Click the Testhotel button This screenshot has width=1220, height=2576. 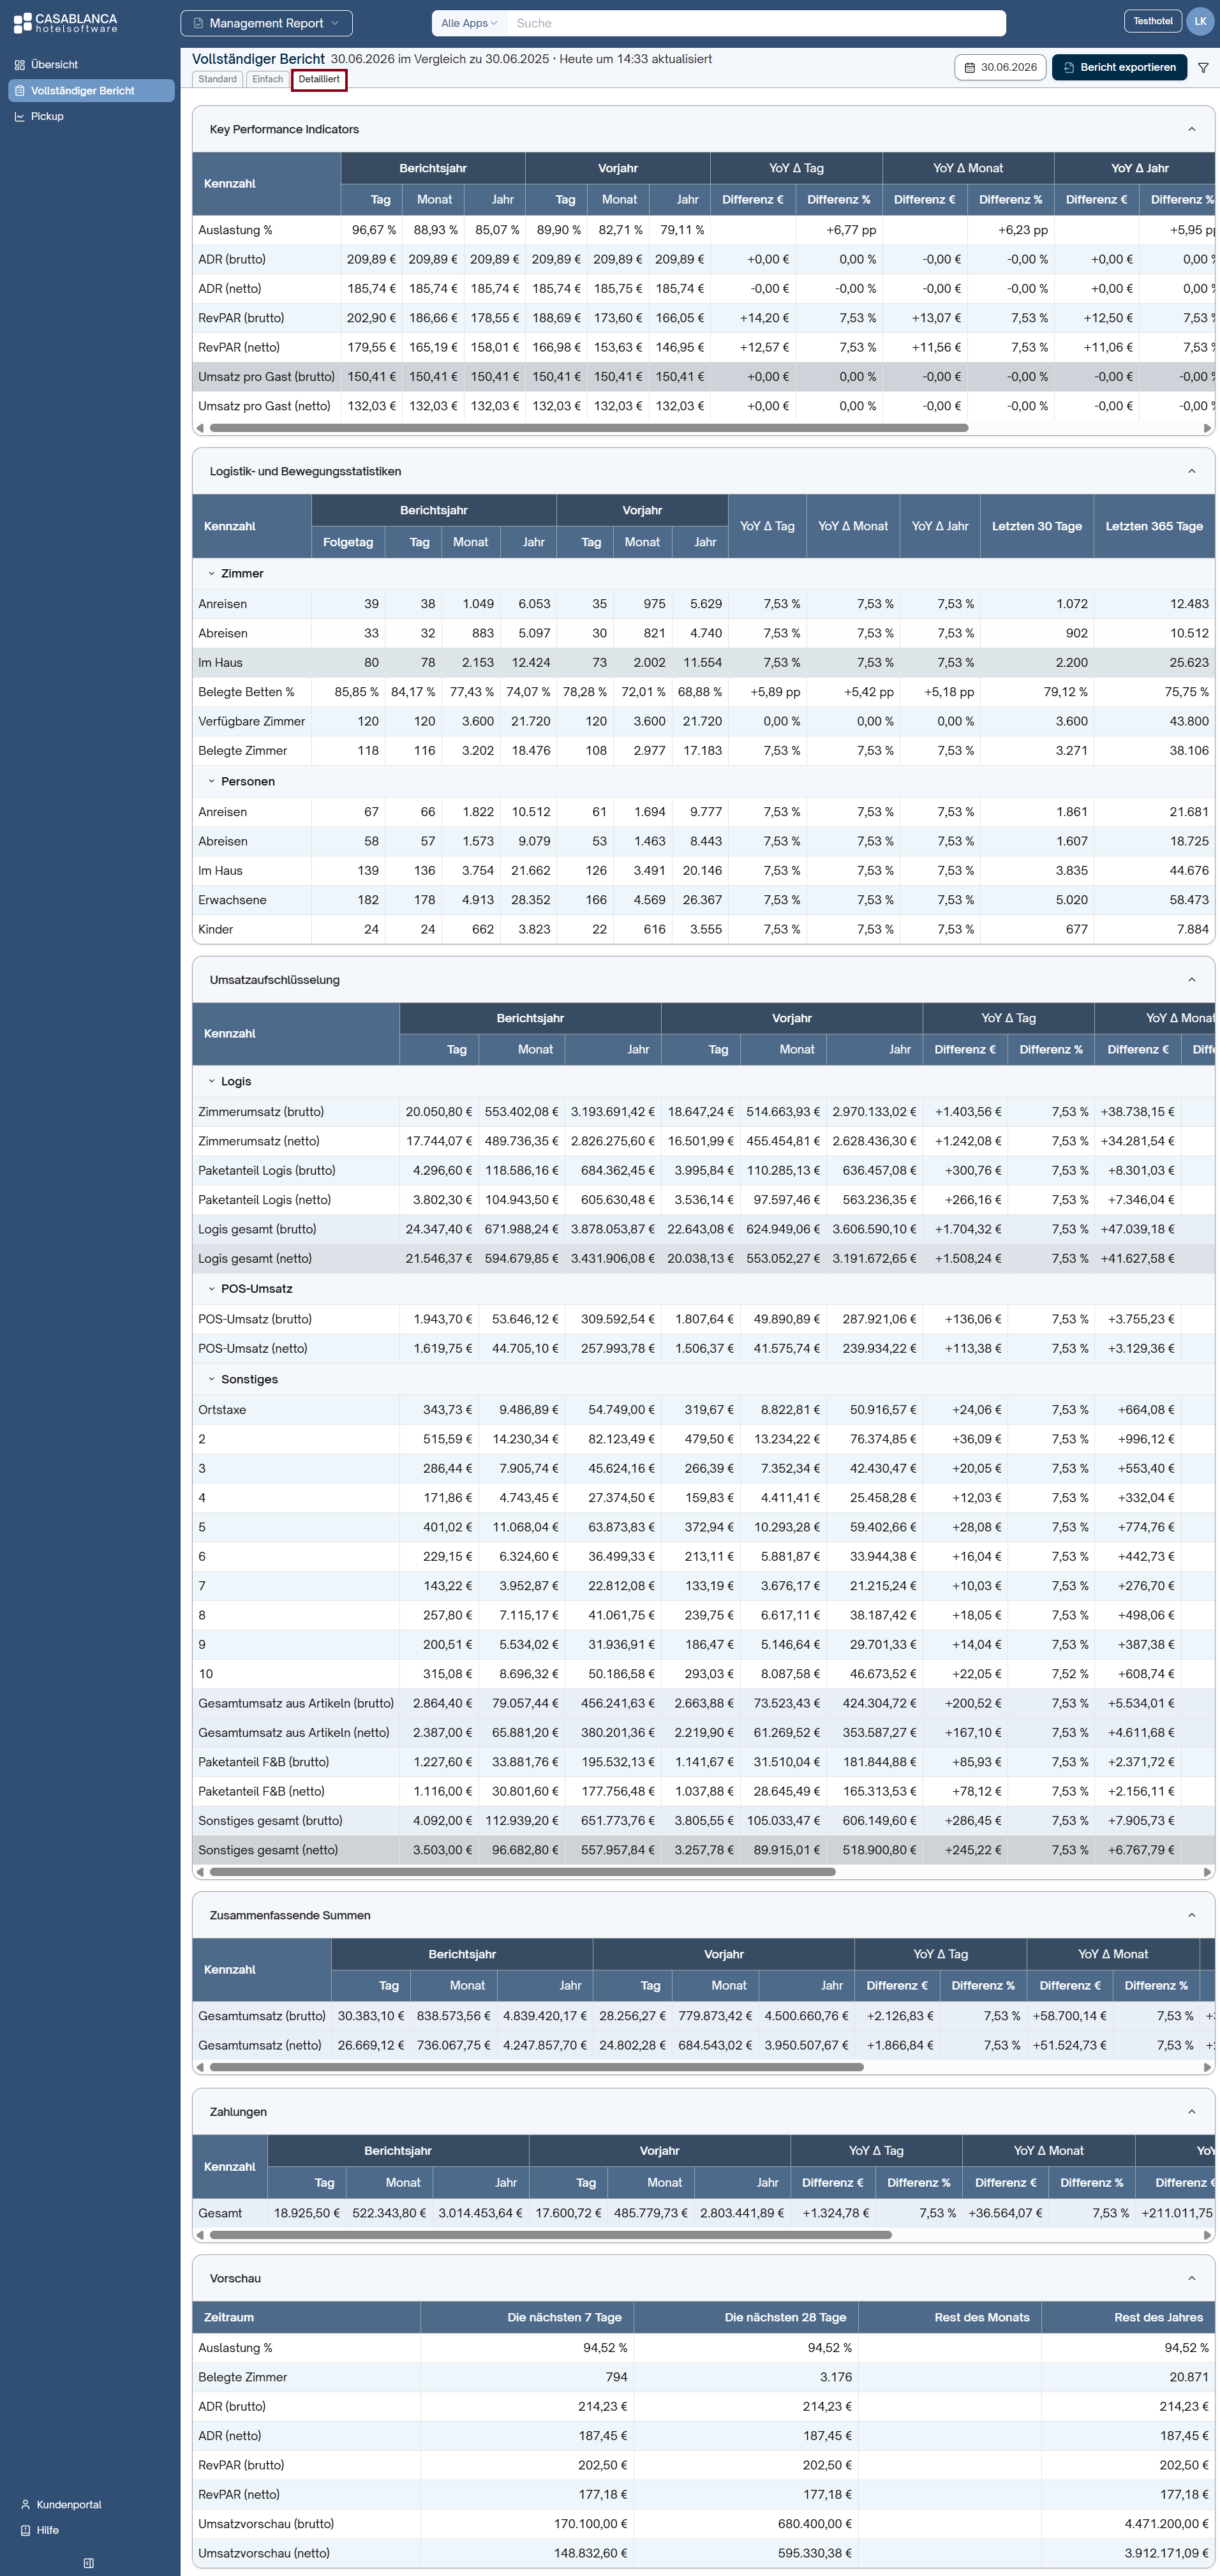click(1153, 21)
